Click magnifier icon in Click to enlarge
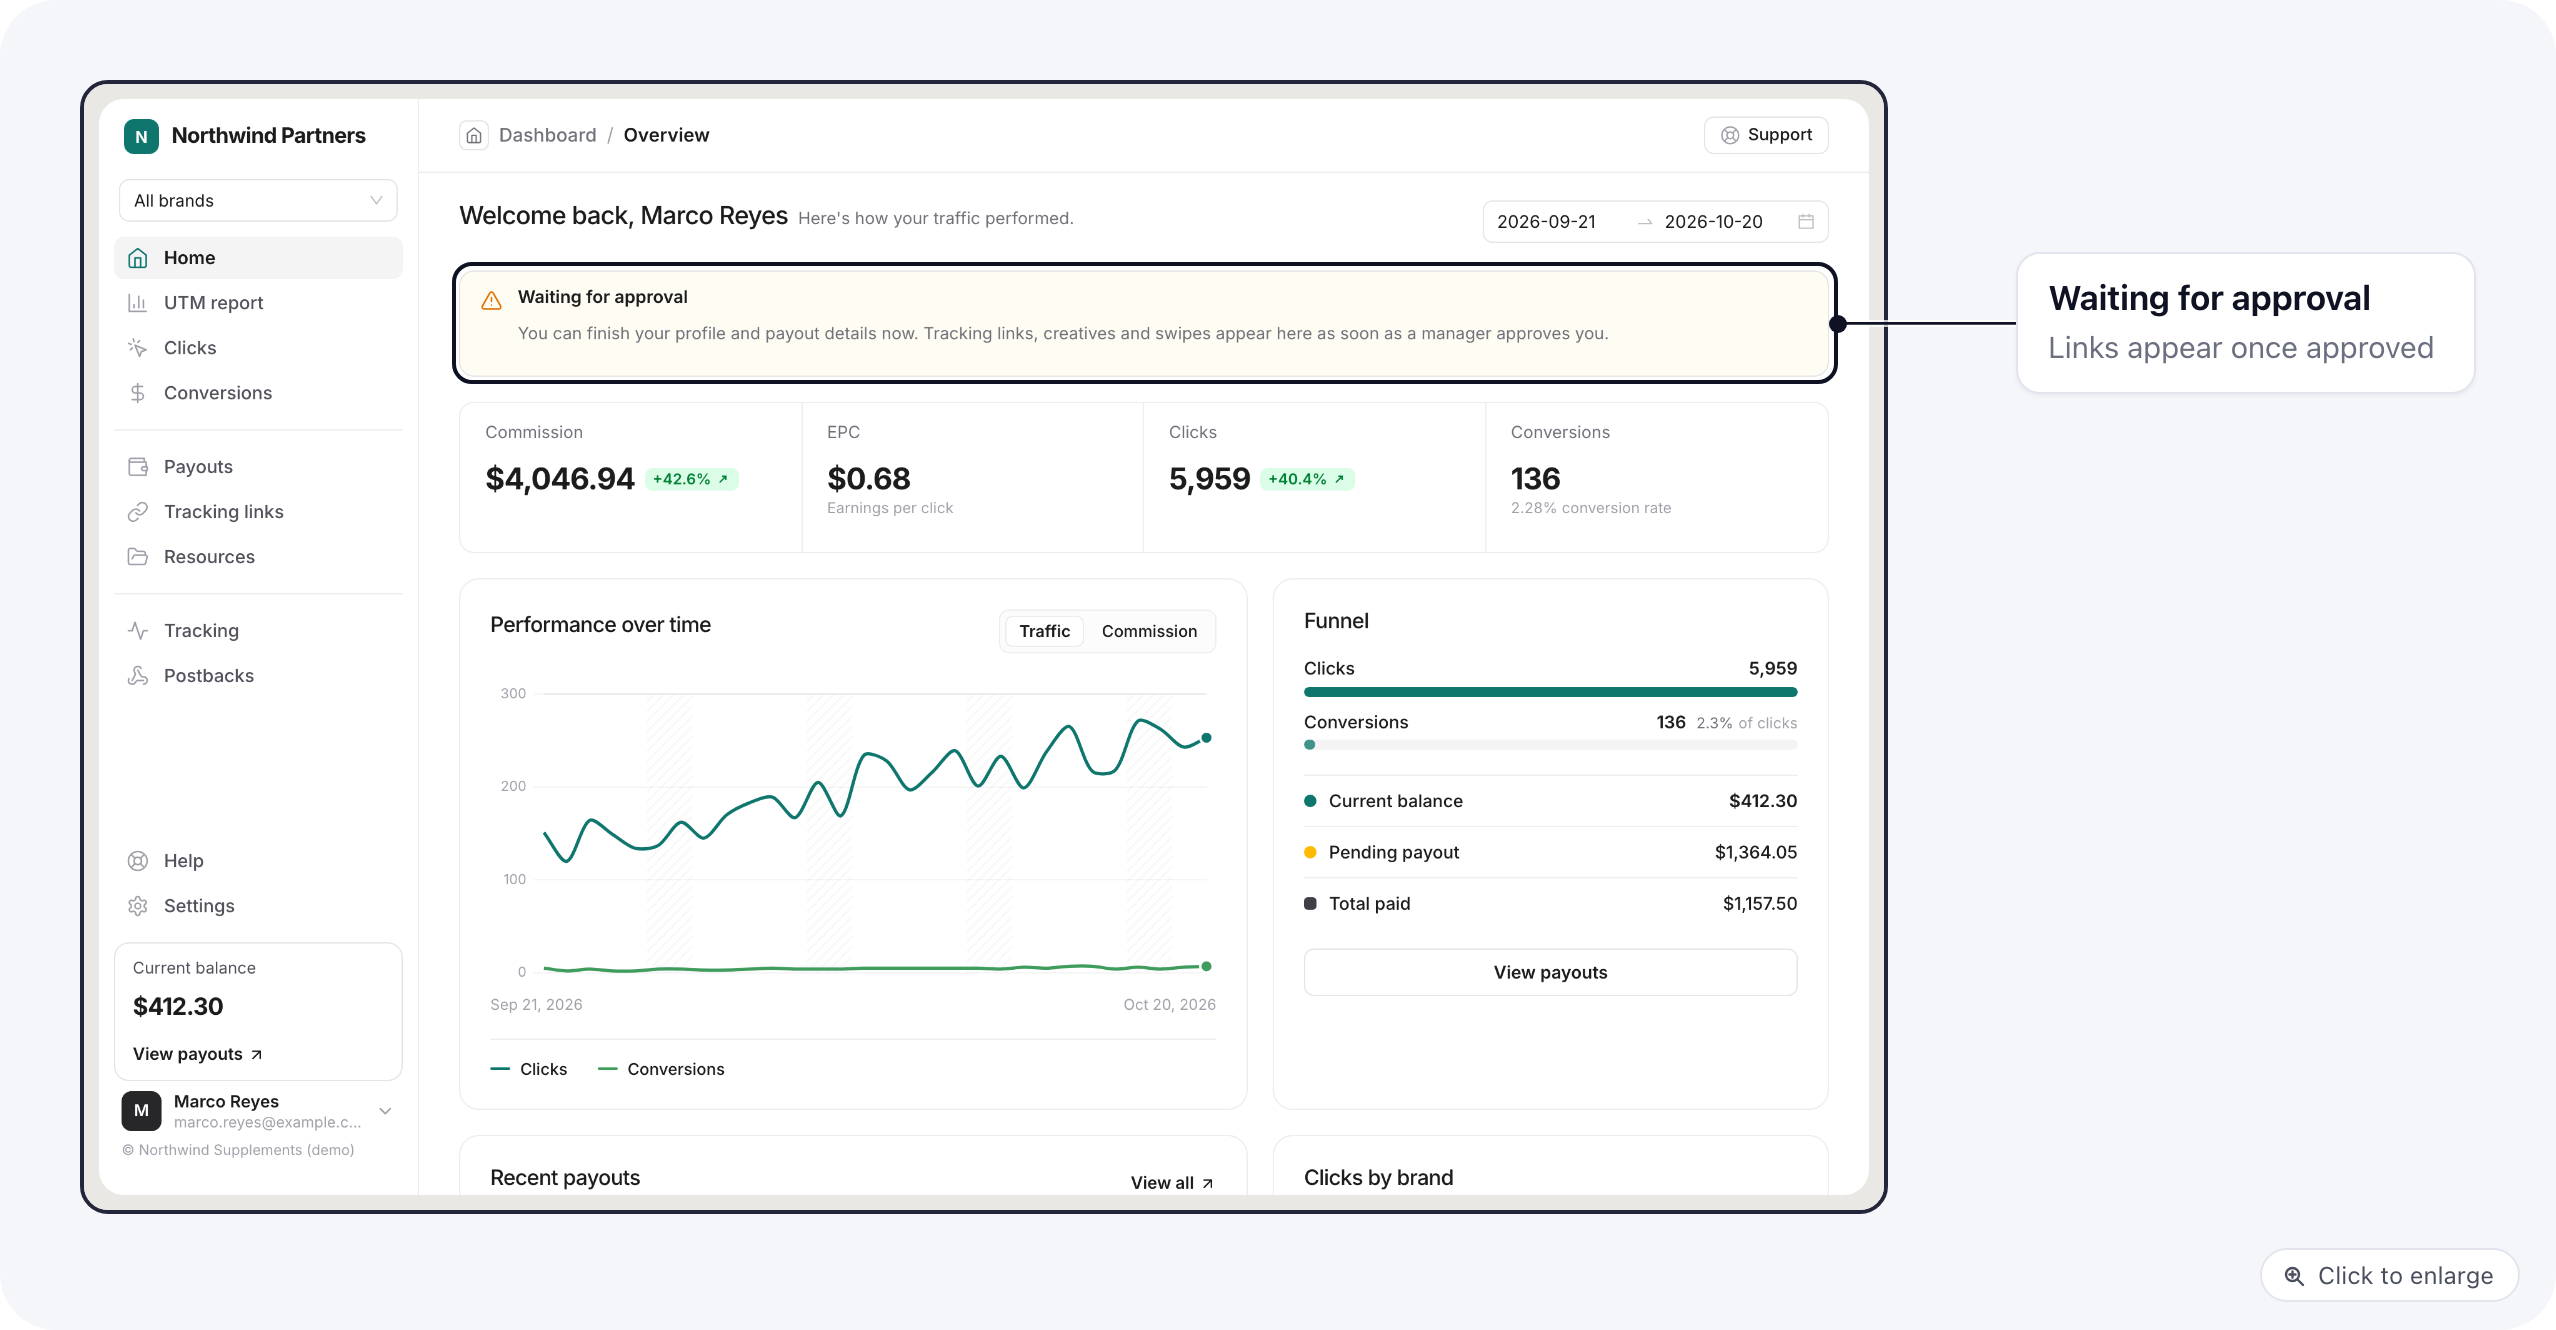 coord(2294,1276)
